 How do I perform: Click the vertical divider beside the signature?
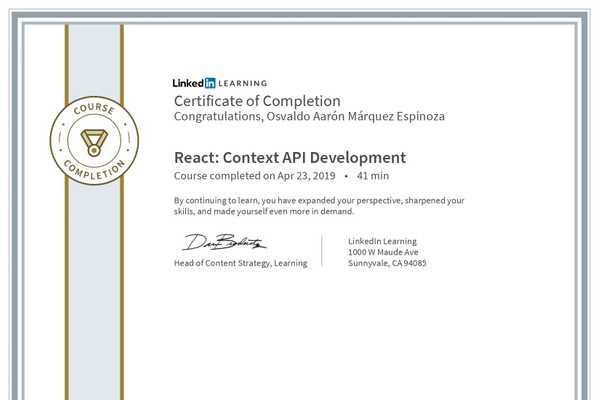[x=322, y=250]
